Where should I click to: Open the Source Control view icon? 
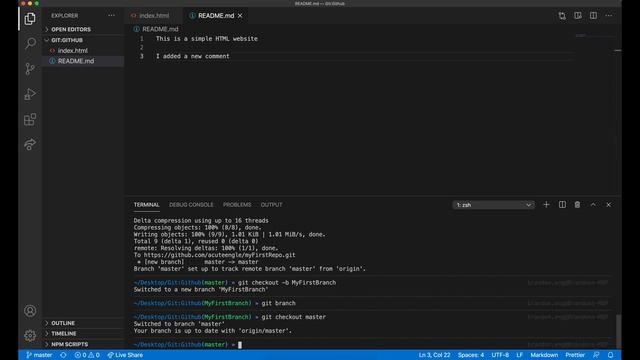[30, 69]
